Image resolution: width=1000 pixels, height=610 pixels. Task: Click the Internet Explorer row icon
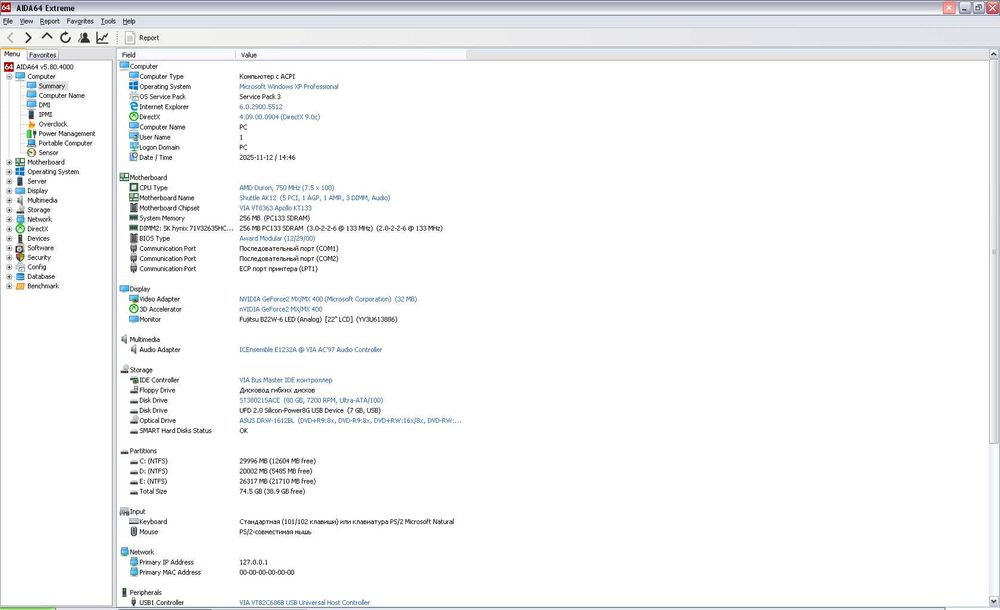click(x=134, y=107)
